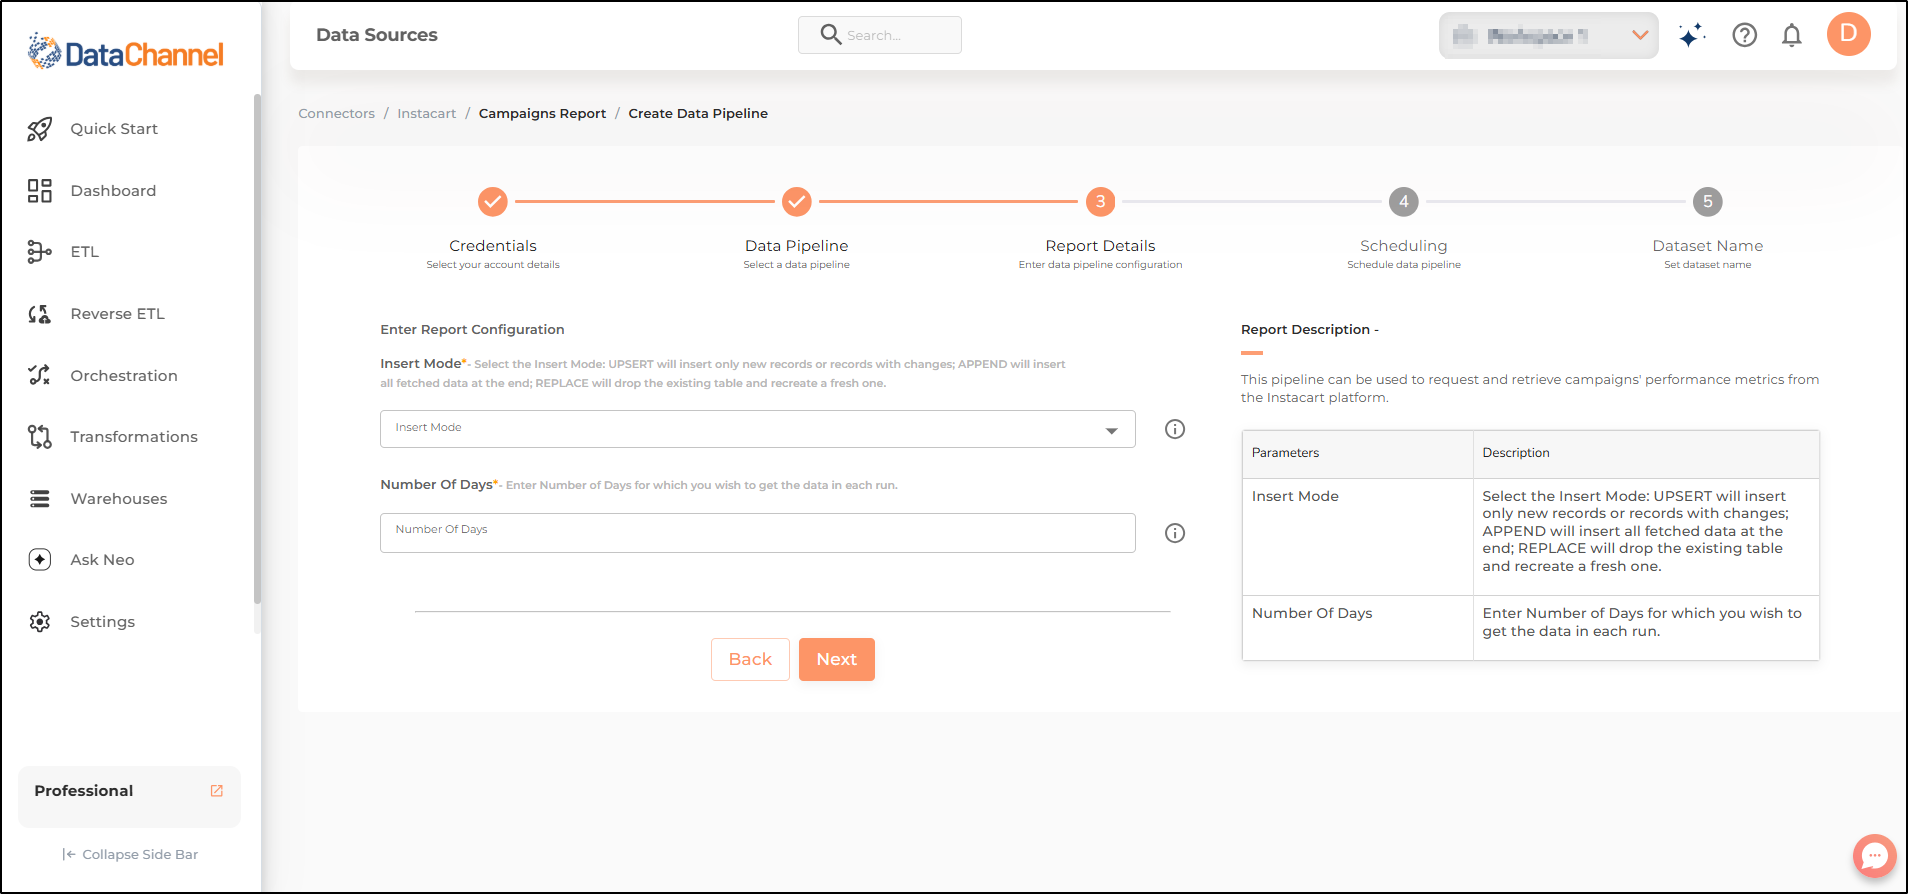Show info for Insert Mode field
Image resolution: width=1908 pixels, height=894 pixels.
coord(1175,429)
